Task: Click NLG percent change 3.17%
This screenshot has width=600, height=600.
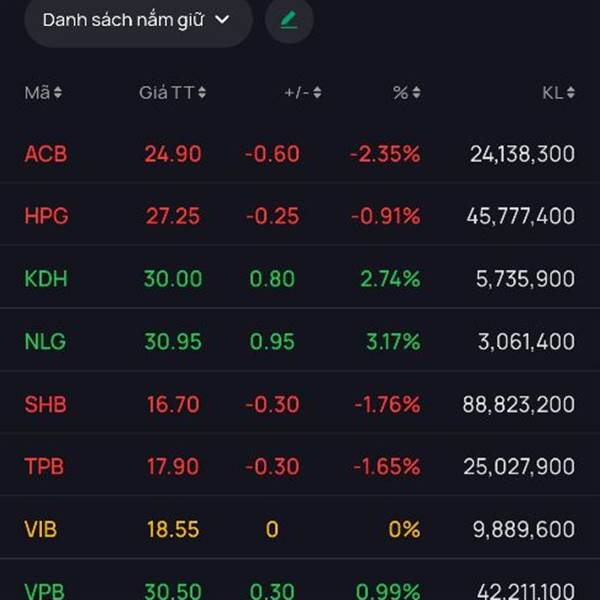Action: [393, 342]
